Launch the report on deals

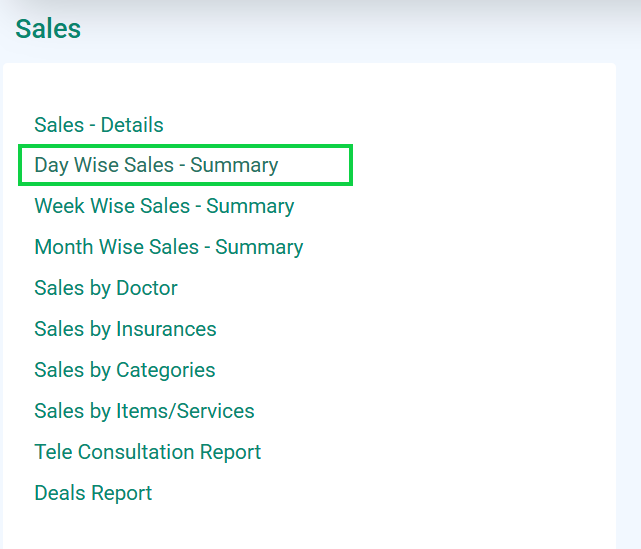[x=93, y=493]
